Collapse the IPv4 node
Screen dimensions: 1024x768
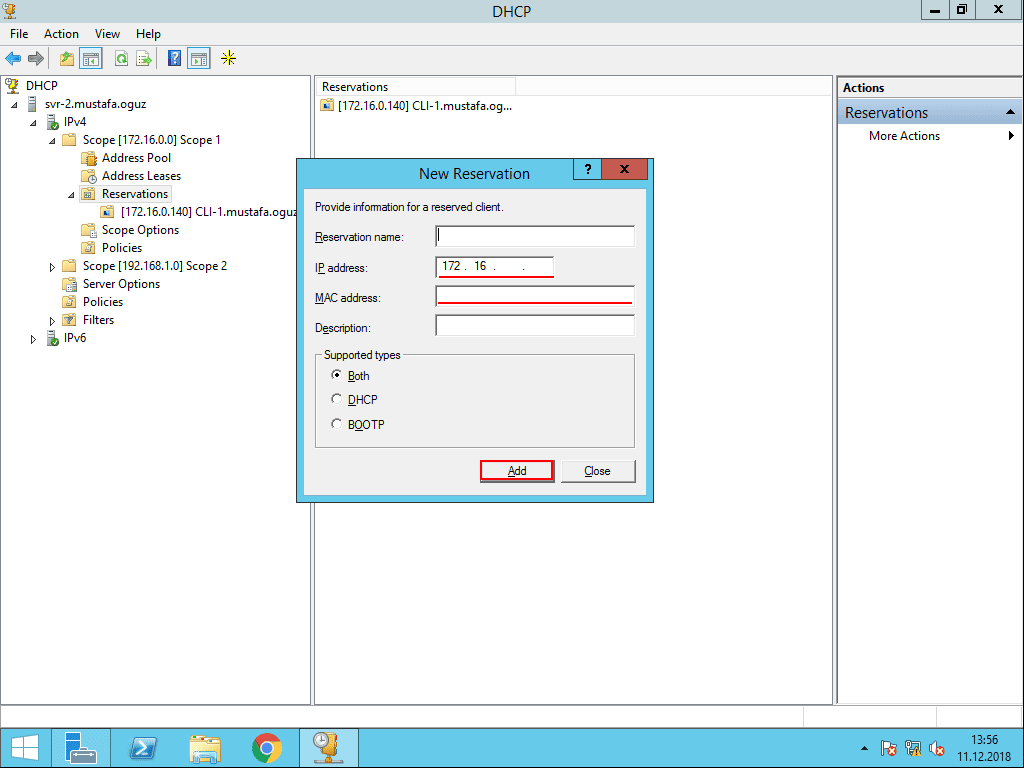33,123
